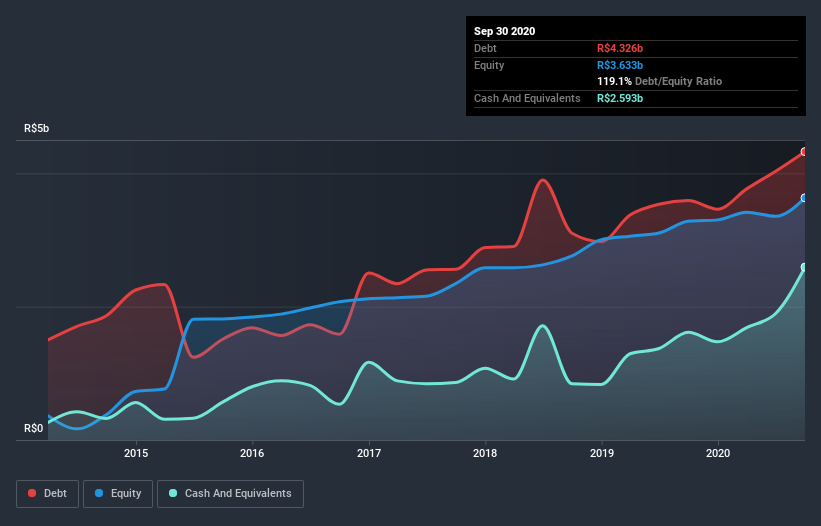Toggle the Debt series legend button
The height and width of the screenshot is (526, 821).
pos(47,494)
